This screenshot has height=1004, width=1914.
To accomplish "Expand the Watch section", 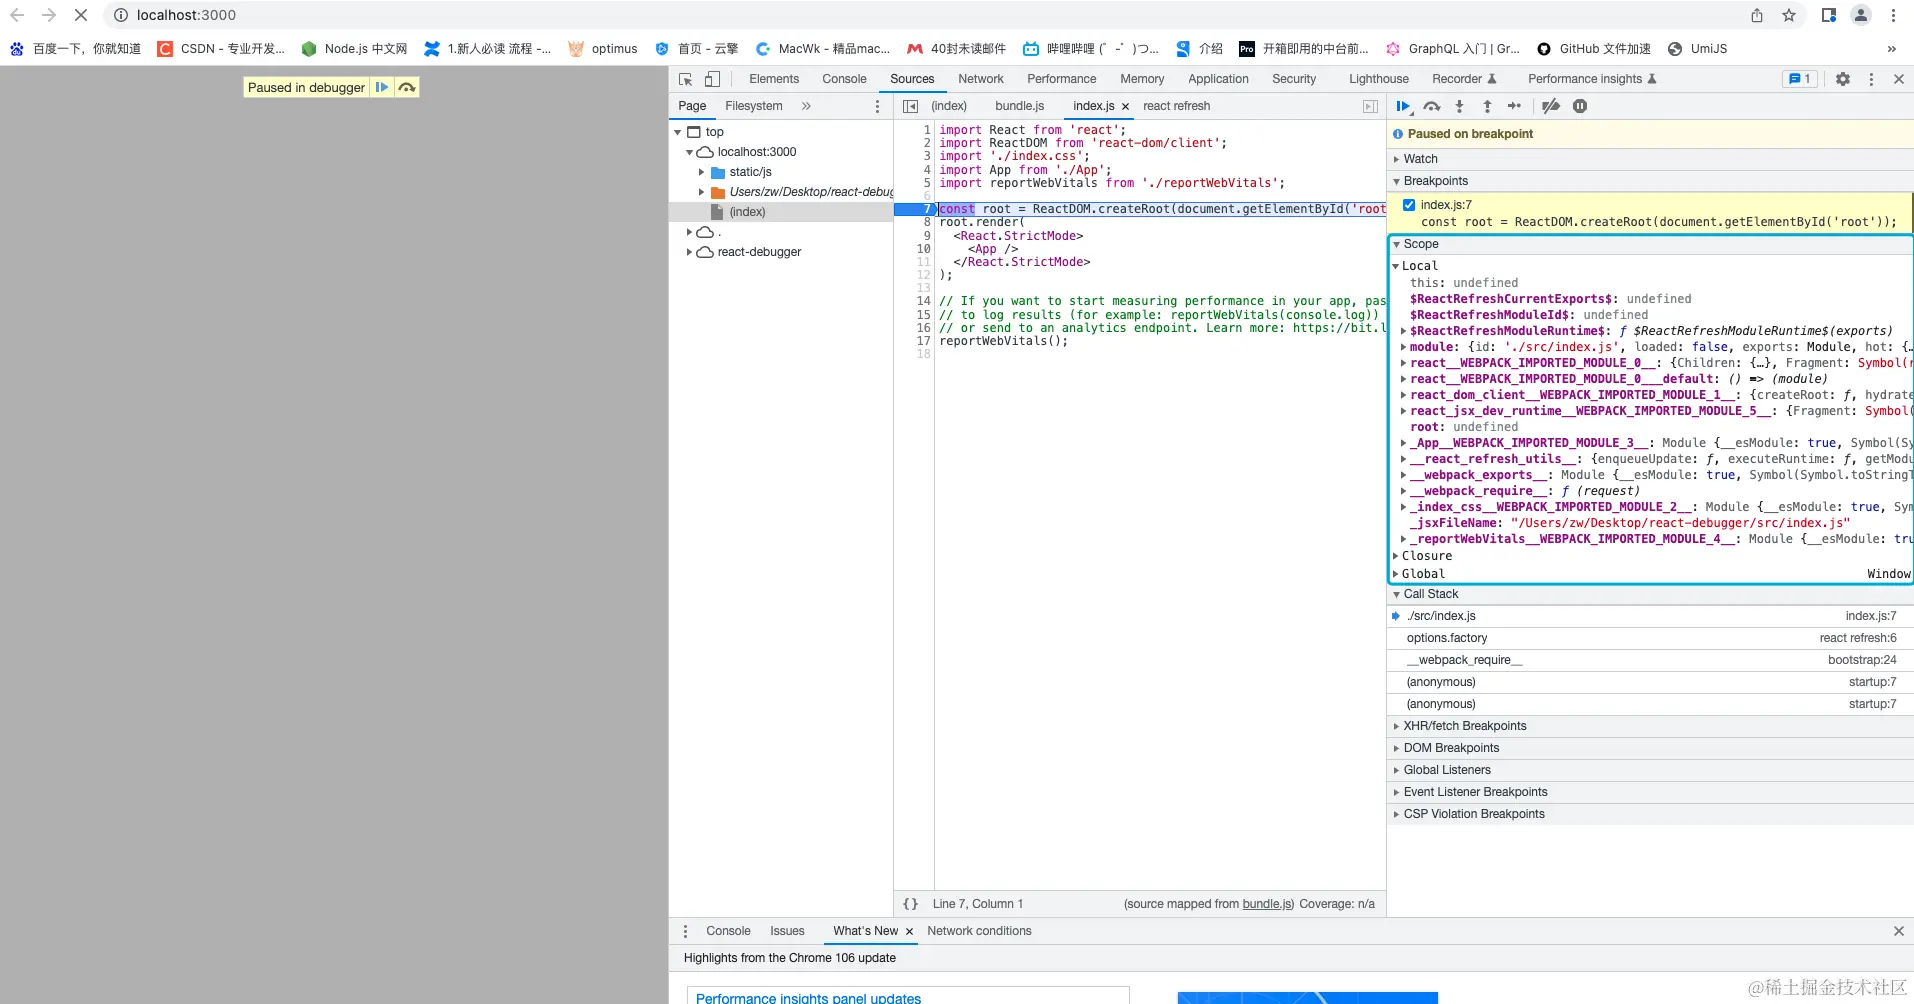I will coord(1420,159).
